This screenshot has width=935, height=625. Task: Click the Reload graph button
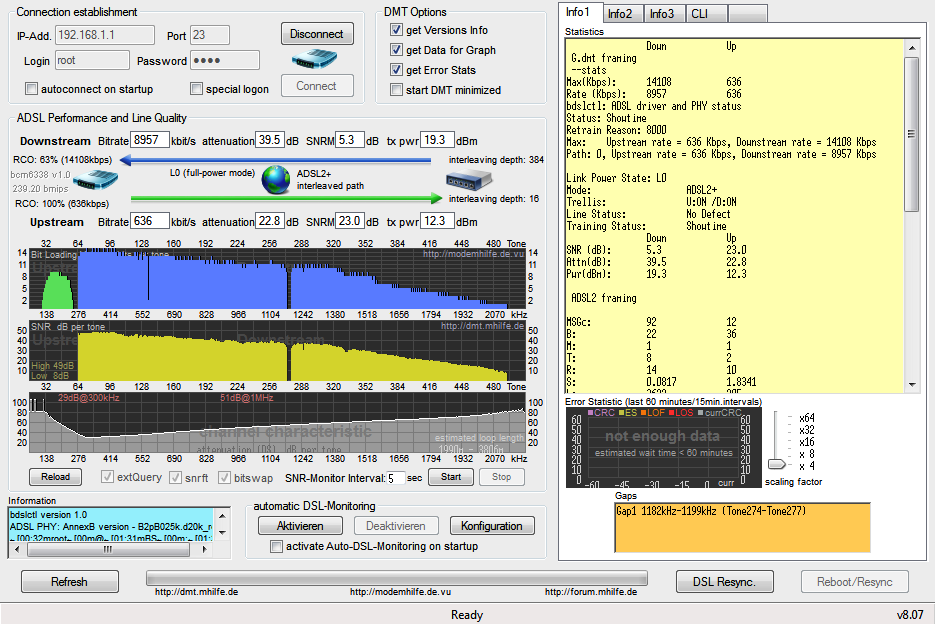pos(55,477)
